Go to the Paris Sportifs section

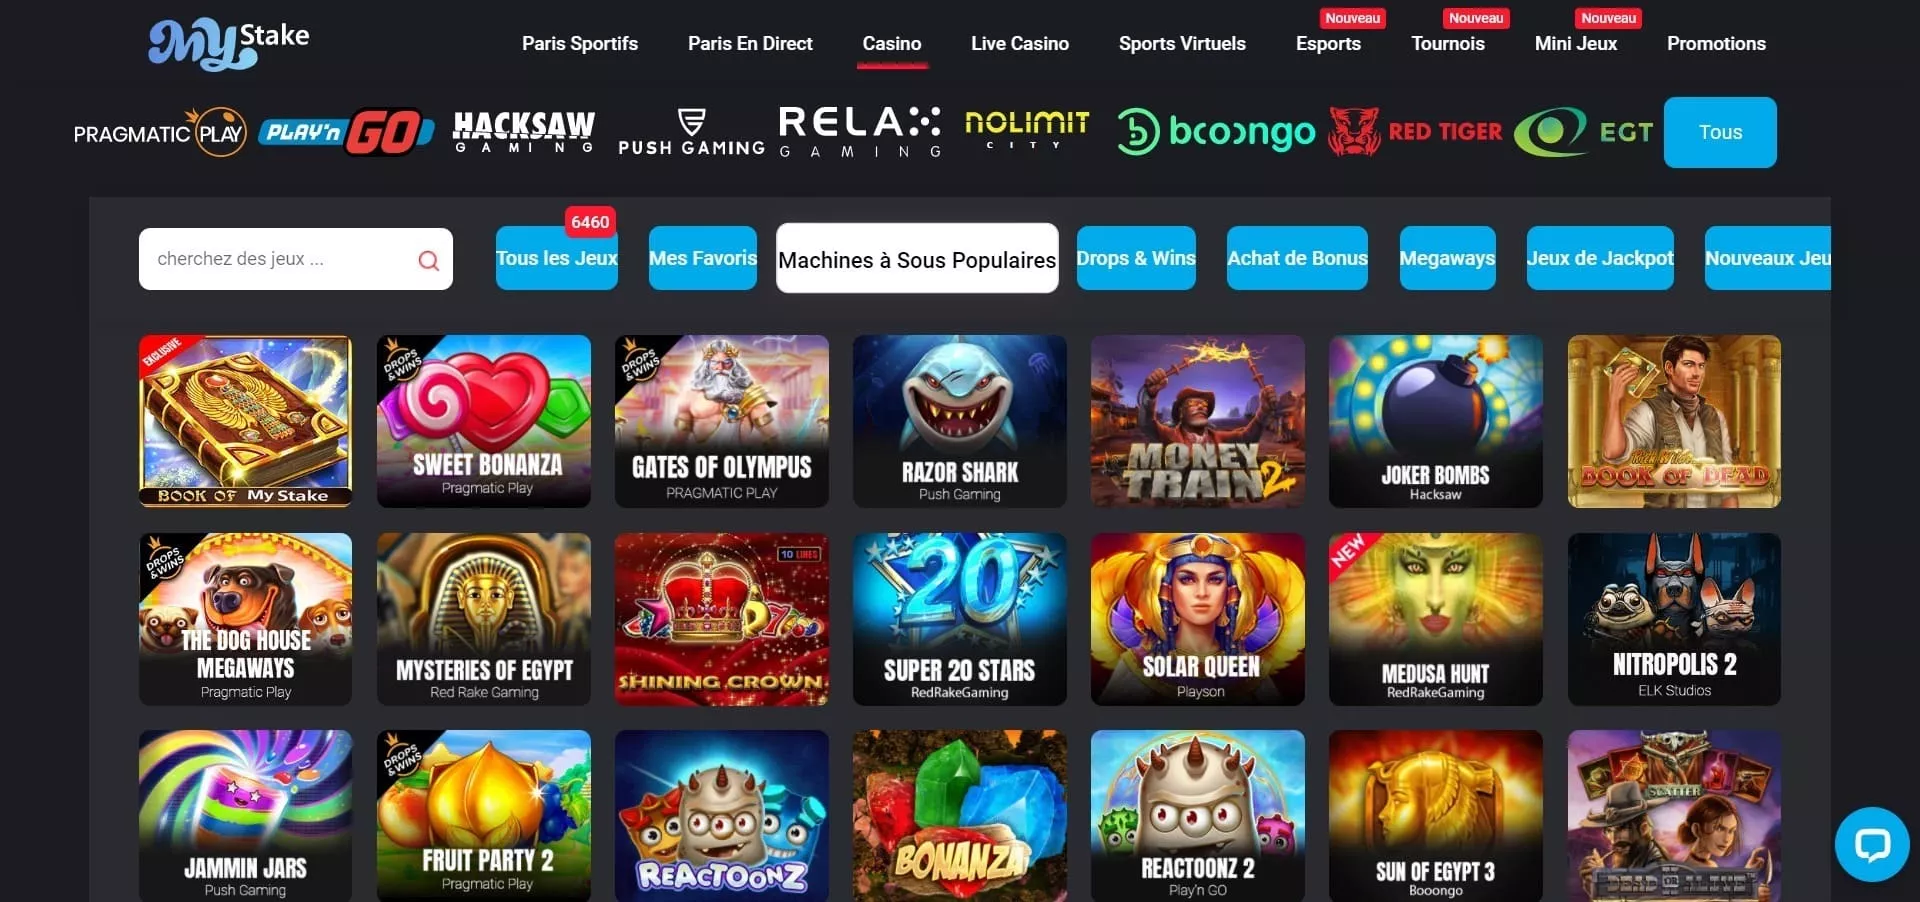[x=579, y=43]
